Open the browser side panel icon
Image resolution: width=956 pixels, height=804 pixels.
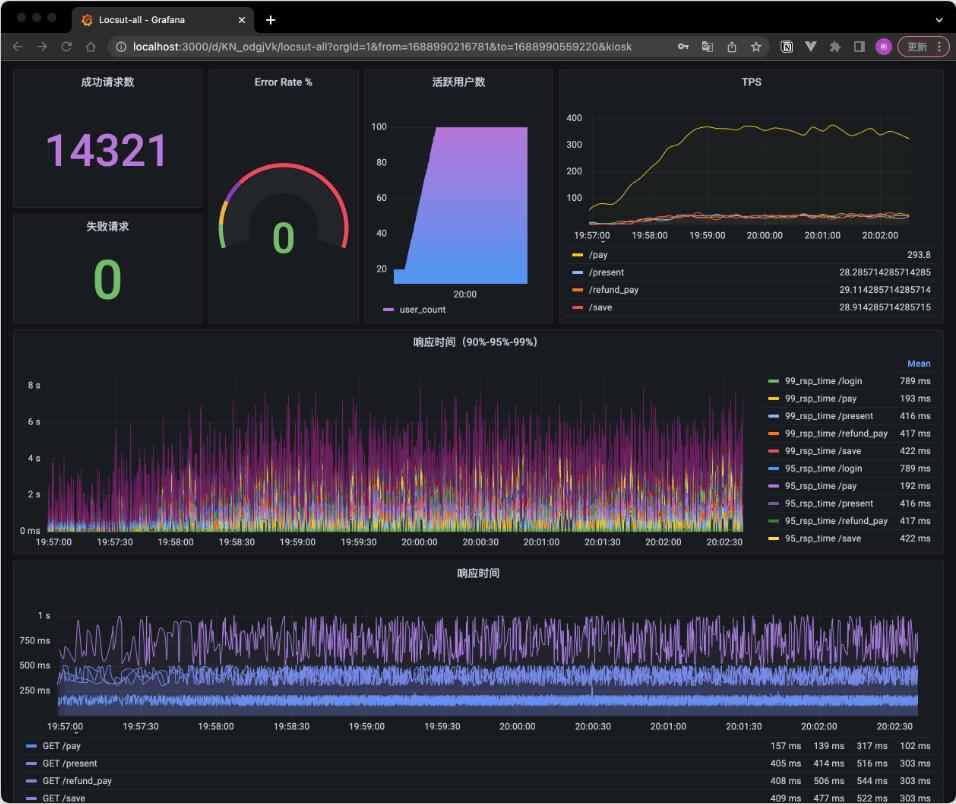pos(859,46)
